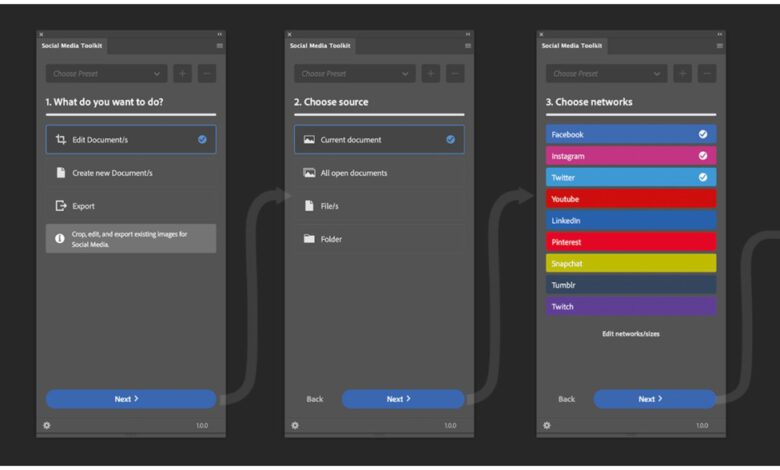Open the Edit networks/sizes link
Viewport: 780px width, 470px height.
(x=631, y=334)
